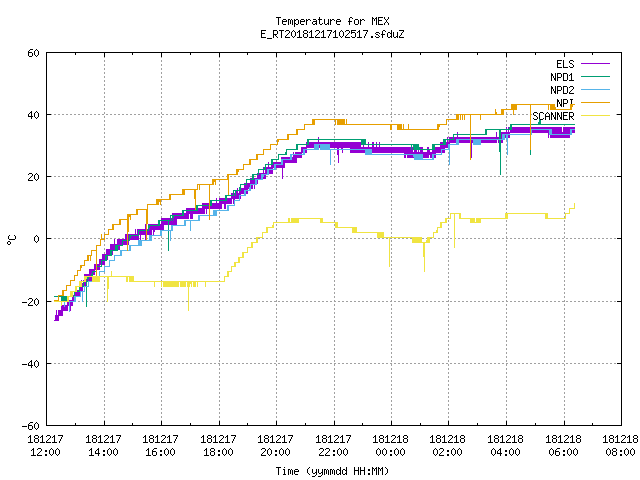640x480 pixels.
Task: Click the ELS legend label
Action: (565, 64)
